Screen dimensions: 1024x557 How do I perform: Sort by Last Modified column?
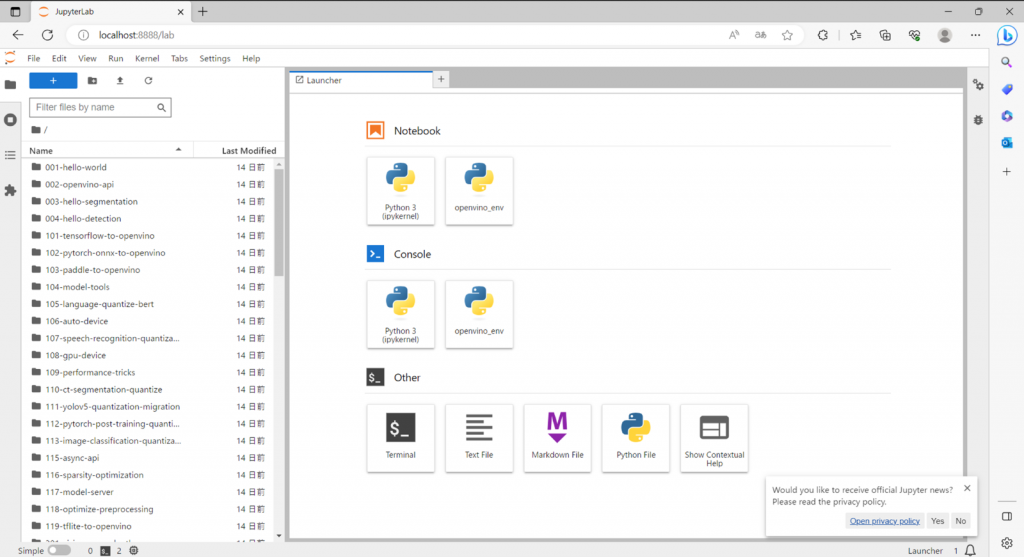238,150
